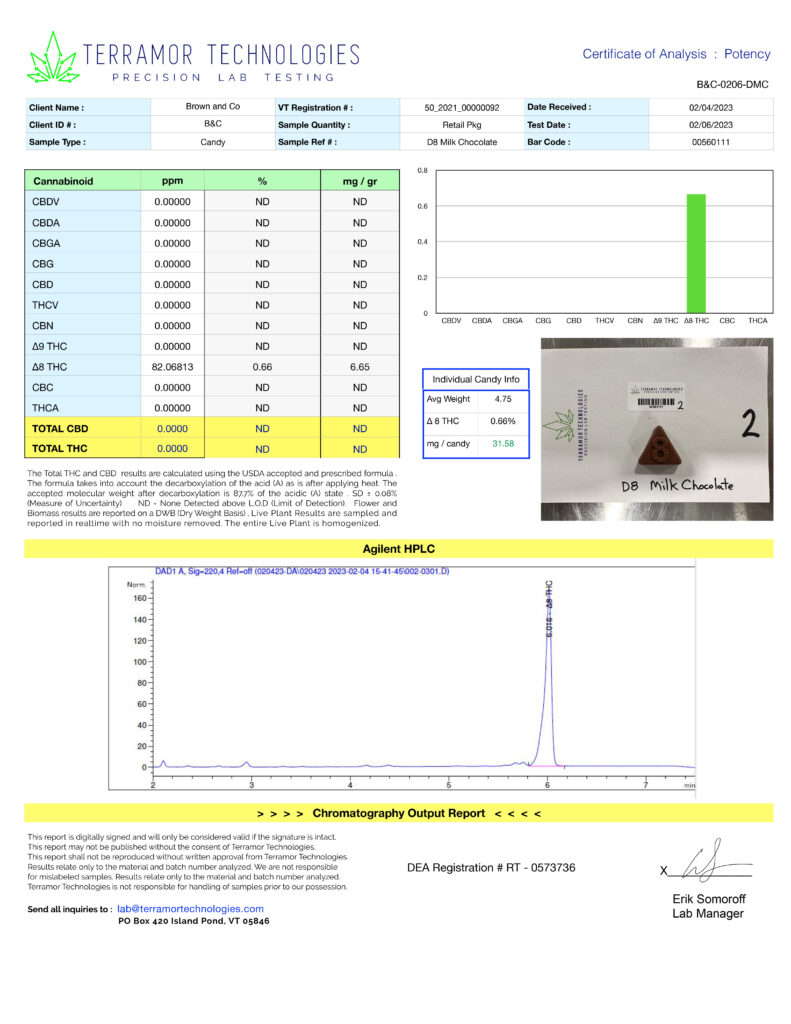791x1024 pixels.
Task: Select Avg Weight value 4.75
Action: click(x=503, y=398)
